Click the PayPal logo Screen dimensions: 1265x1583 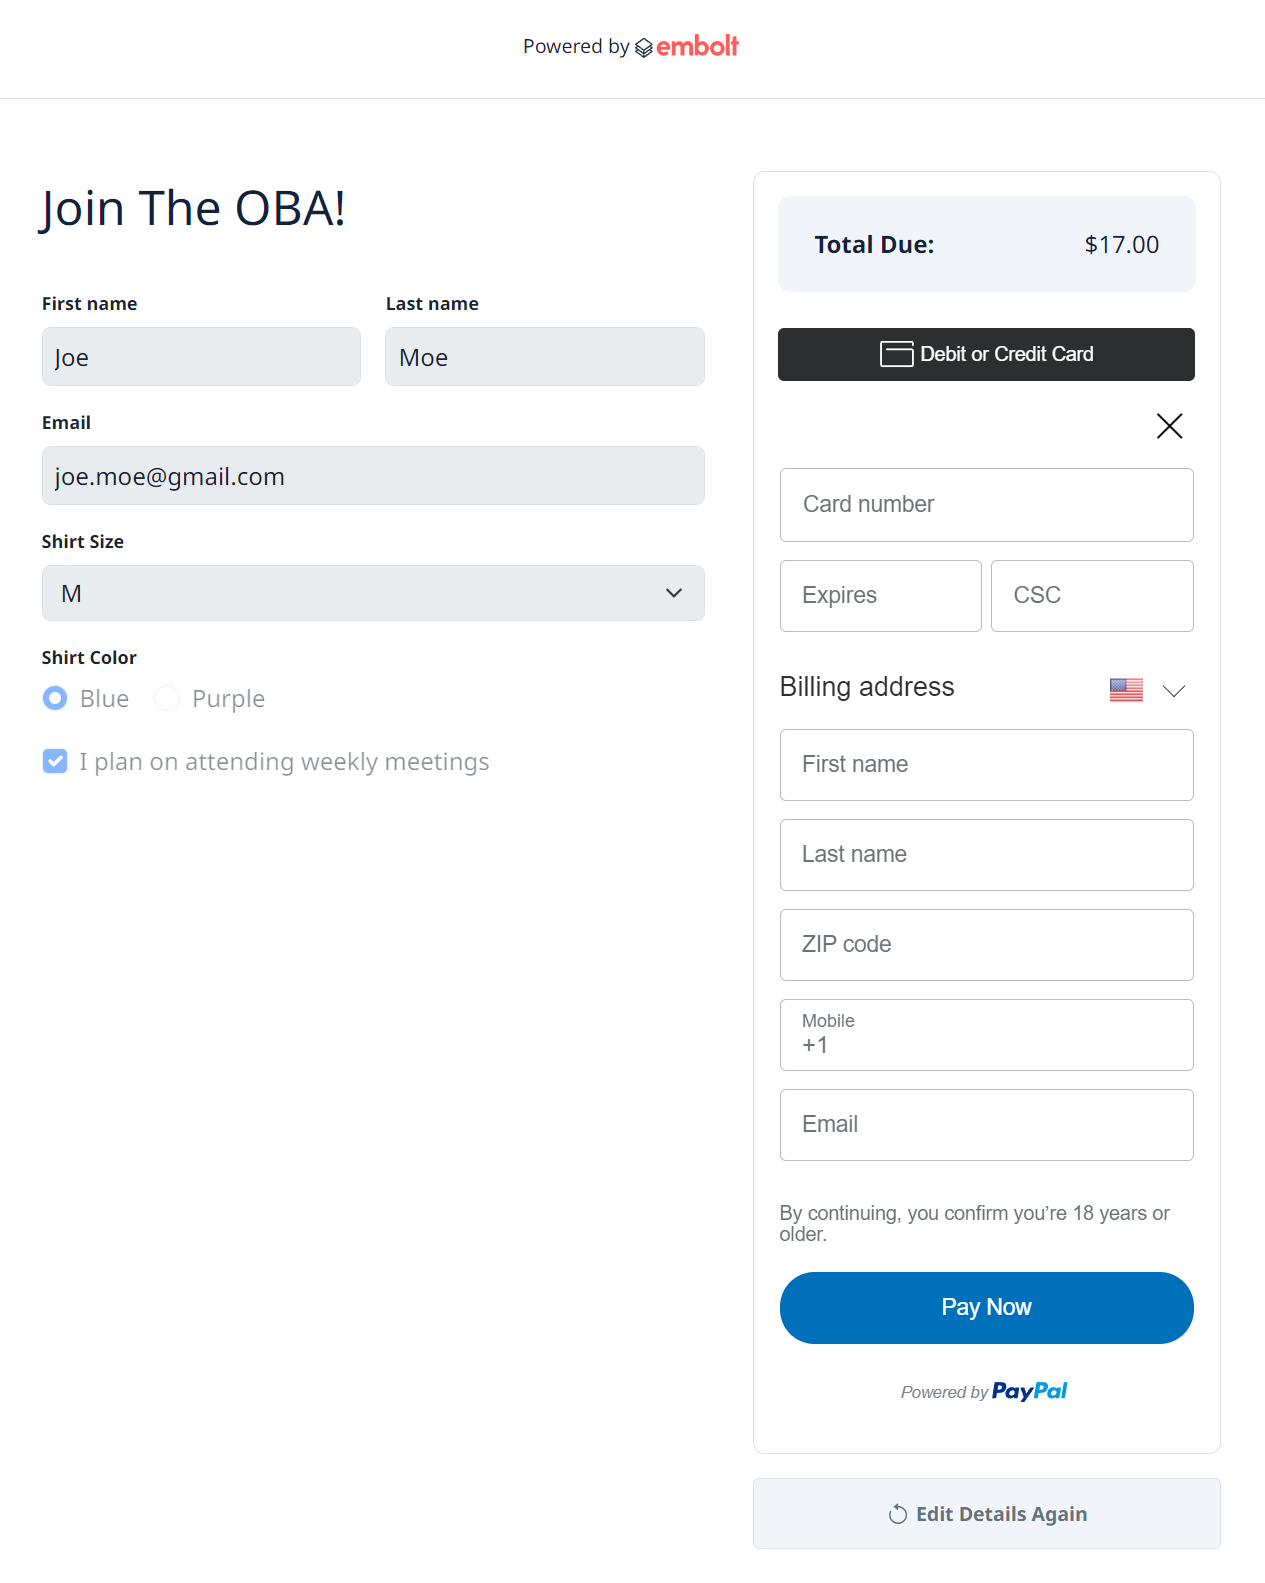1029,1391
